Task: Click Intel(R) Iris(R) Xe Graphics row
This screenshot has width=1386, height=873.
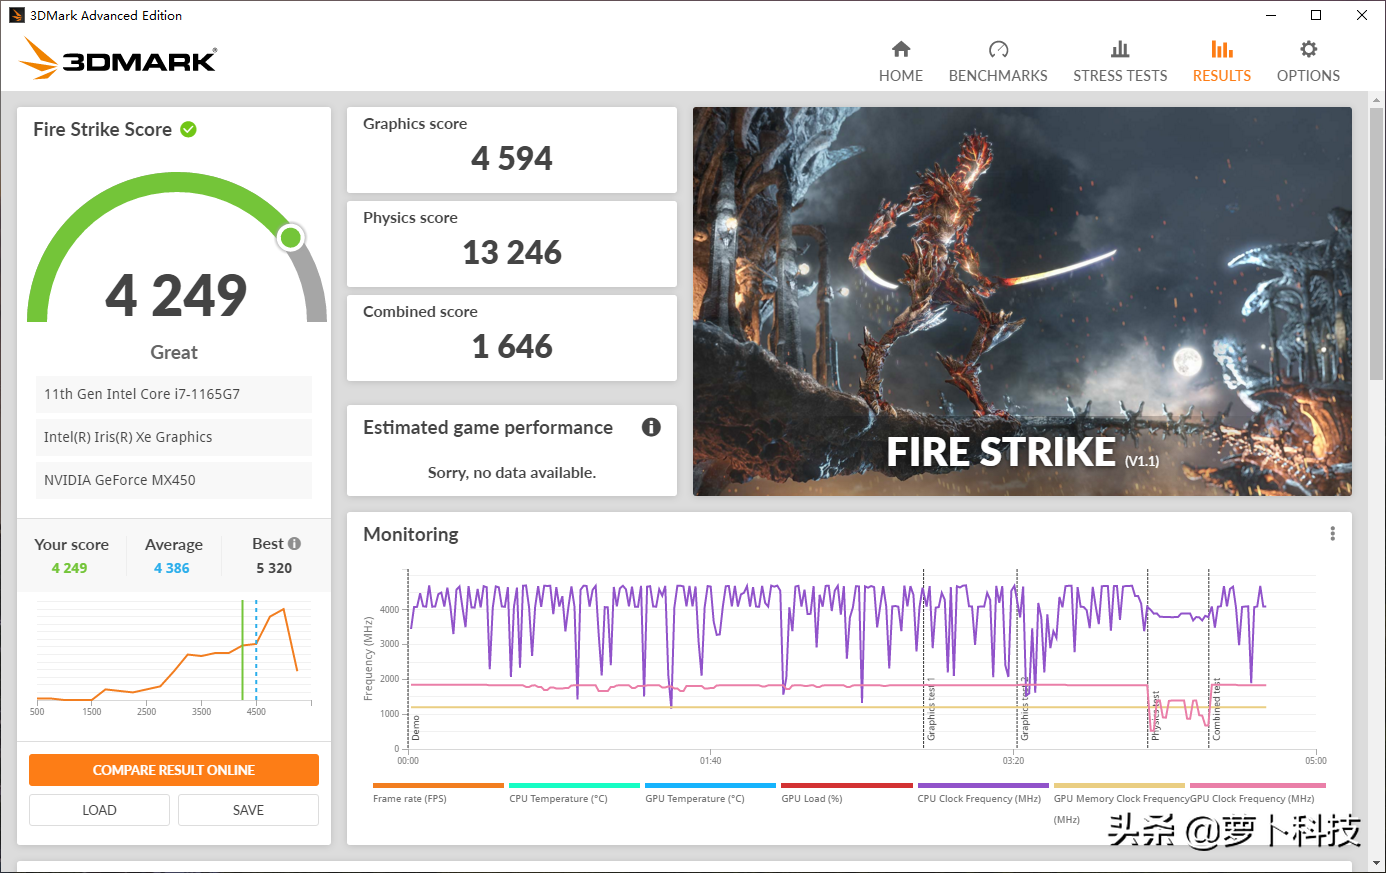Action: pyautogui.click(x=174, y=437)
